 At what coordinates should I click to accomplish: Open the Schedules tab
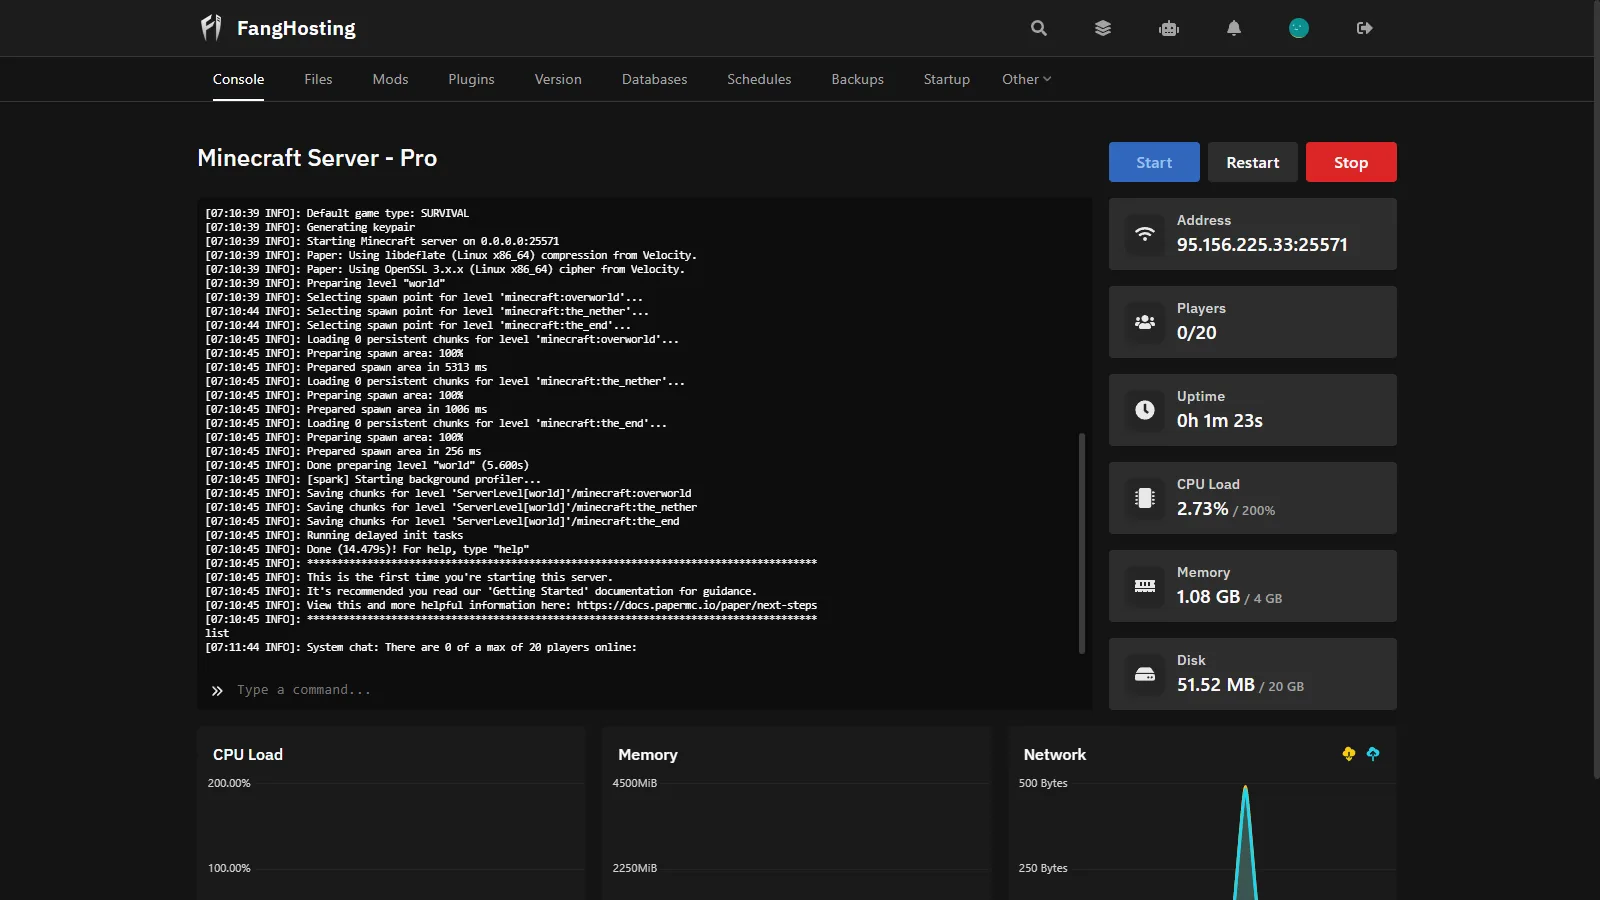[759, 79]
